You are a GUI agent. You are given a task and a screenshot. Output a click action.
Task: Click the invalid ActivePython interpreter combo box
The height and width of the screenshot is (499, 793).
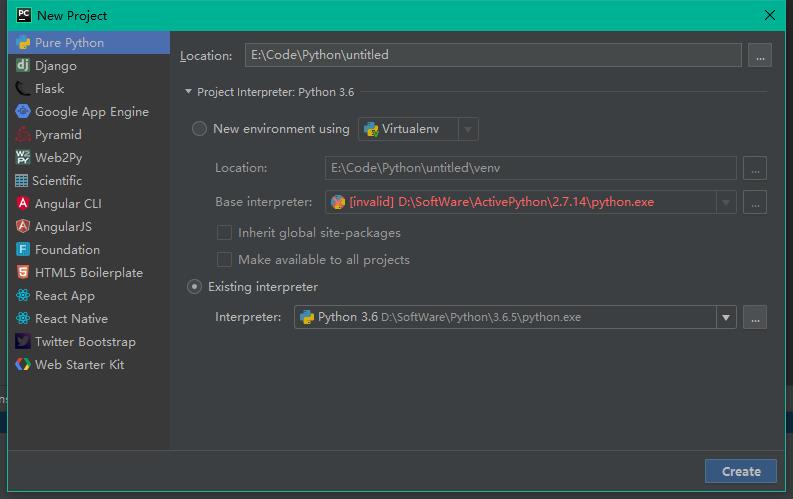click(x=531, y=202)
